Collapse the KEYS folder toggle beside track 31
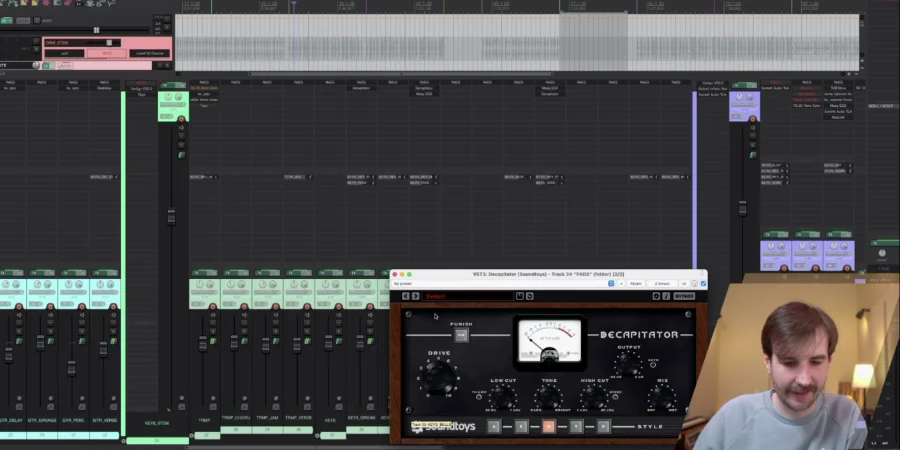 pyautogui.click(x=318, y=436)
